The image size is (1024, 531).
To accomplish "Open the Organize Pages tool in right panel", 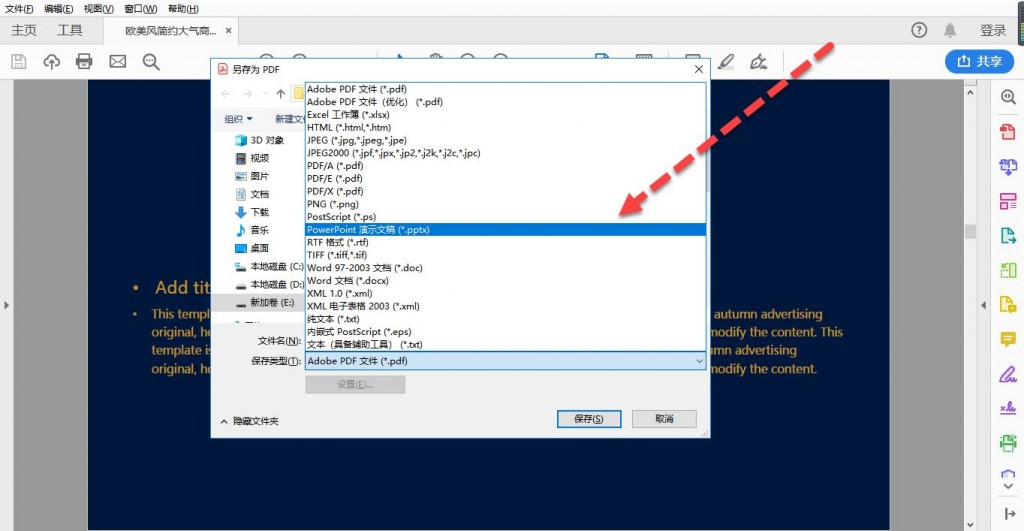I will coord(1008,201).
